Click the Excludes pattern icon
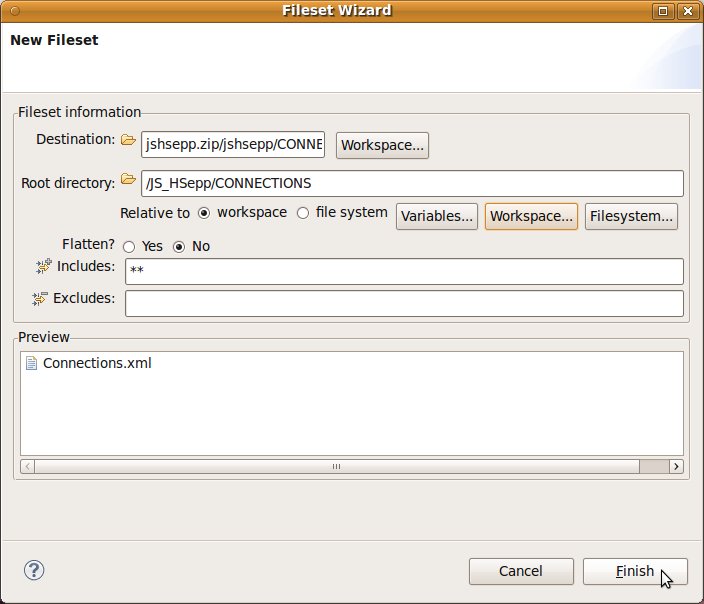 [40, 298]
